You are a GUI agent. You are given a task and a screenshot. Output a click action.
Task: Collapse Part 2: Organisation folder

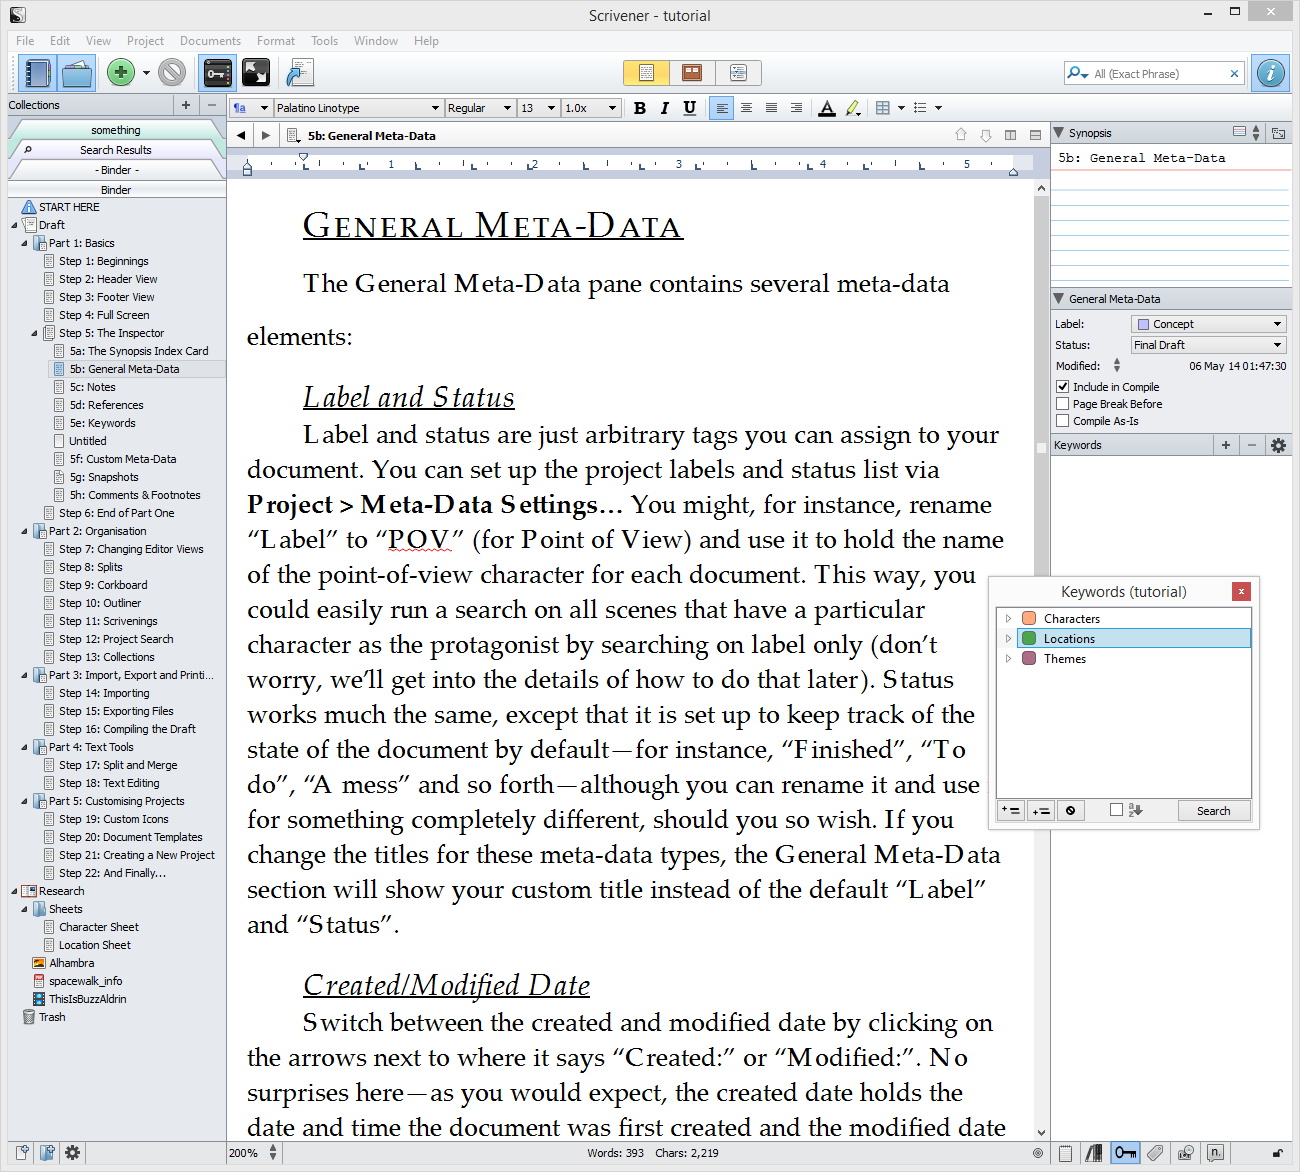[x=25, y=531]
